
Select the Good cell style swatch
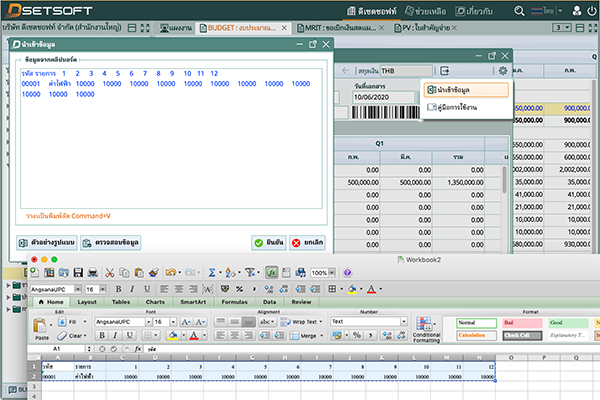tap(568, 323)
